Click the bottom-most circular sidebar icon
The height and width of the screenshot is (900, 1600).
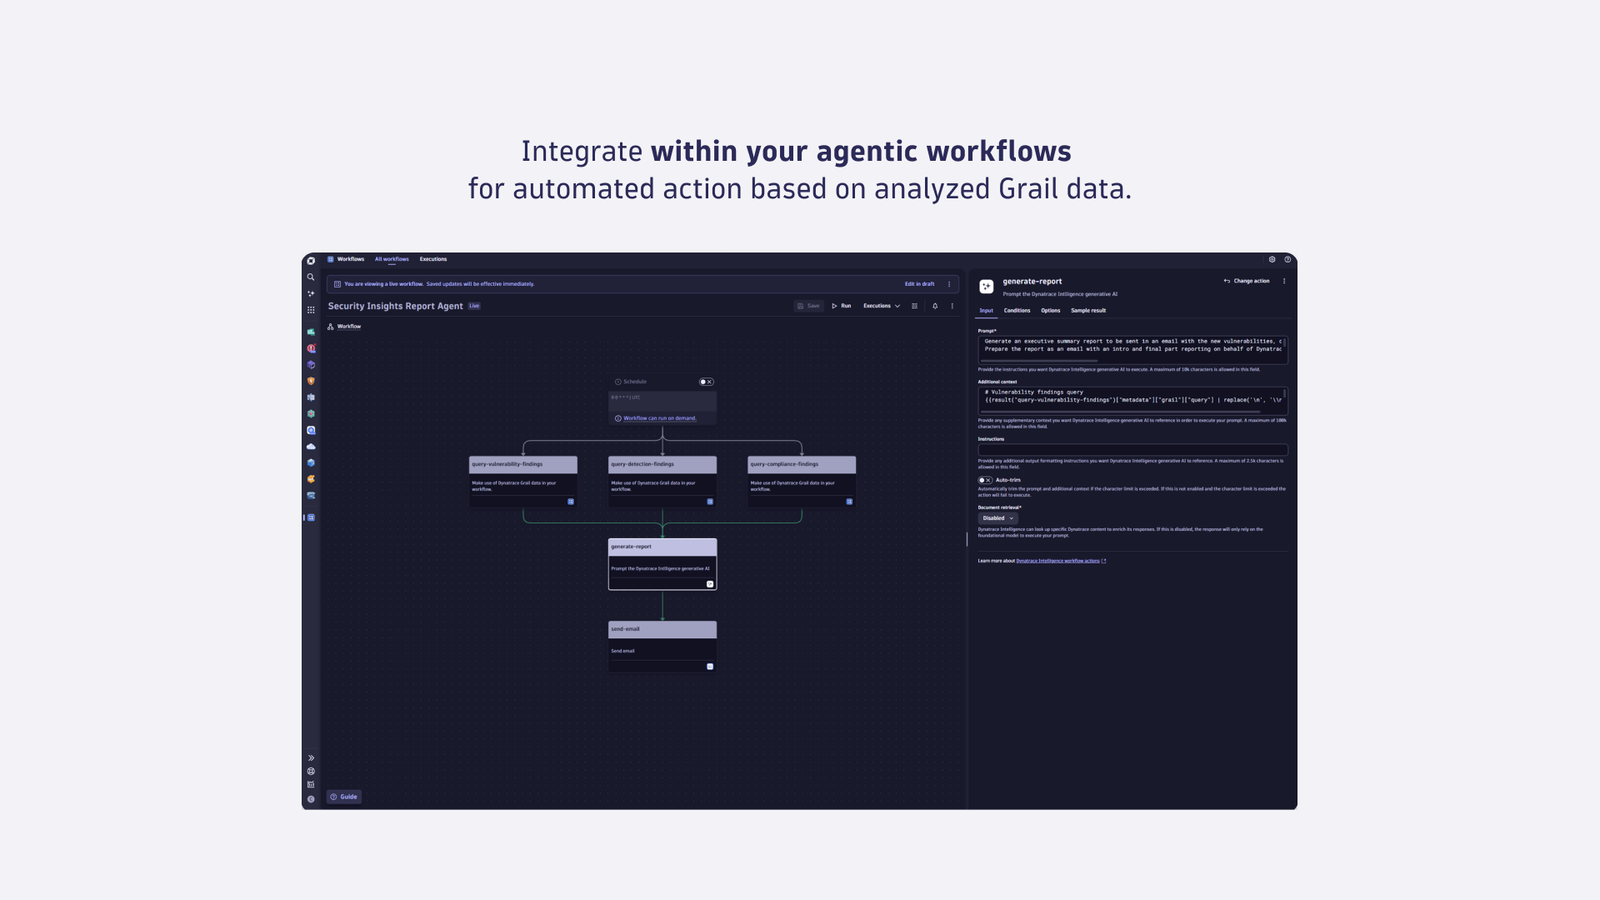click(311, 799)
